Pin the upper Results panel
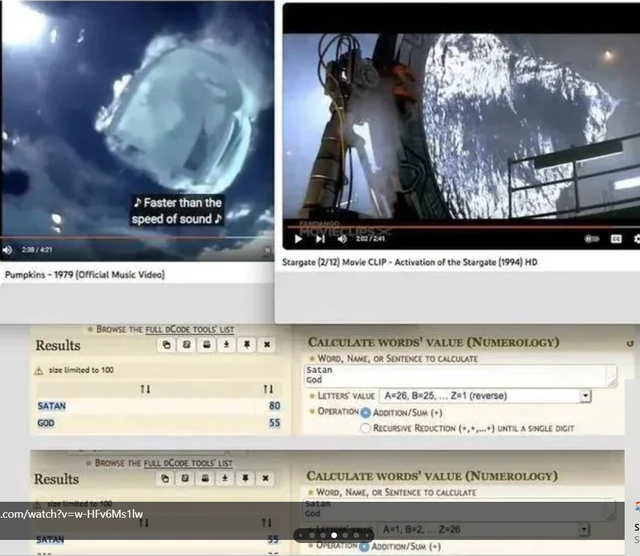Screen dimensions: 640x556 point(247,345)
